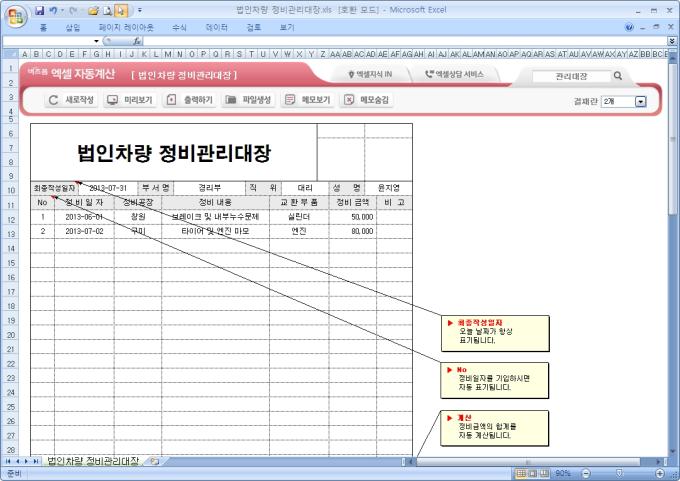Open the 결재란 2개 combo box dropdown
This screenshot has width=680, height=481.
[x=641, y=101]
